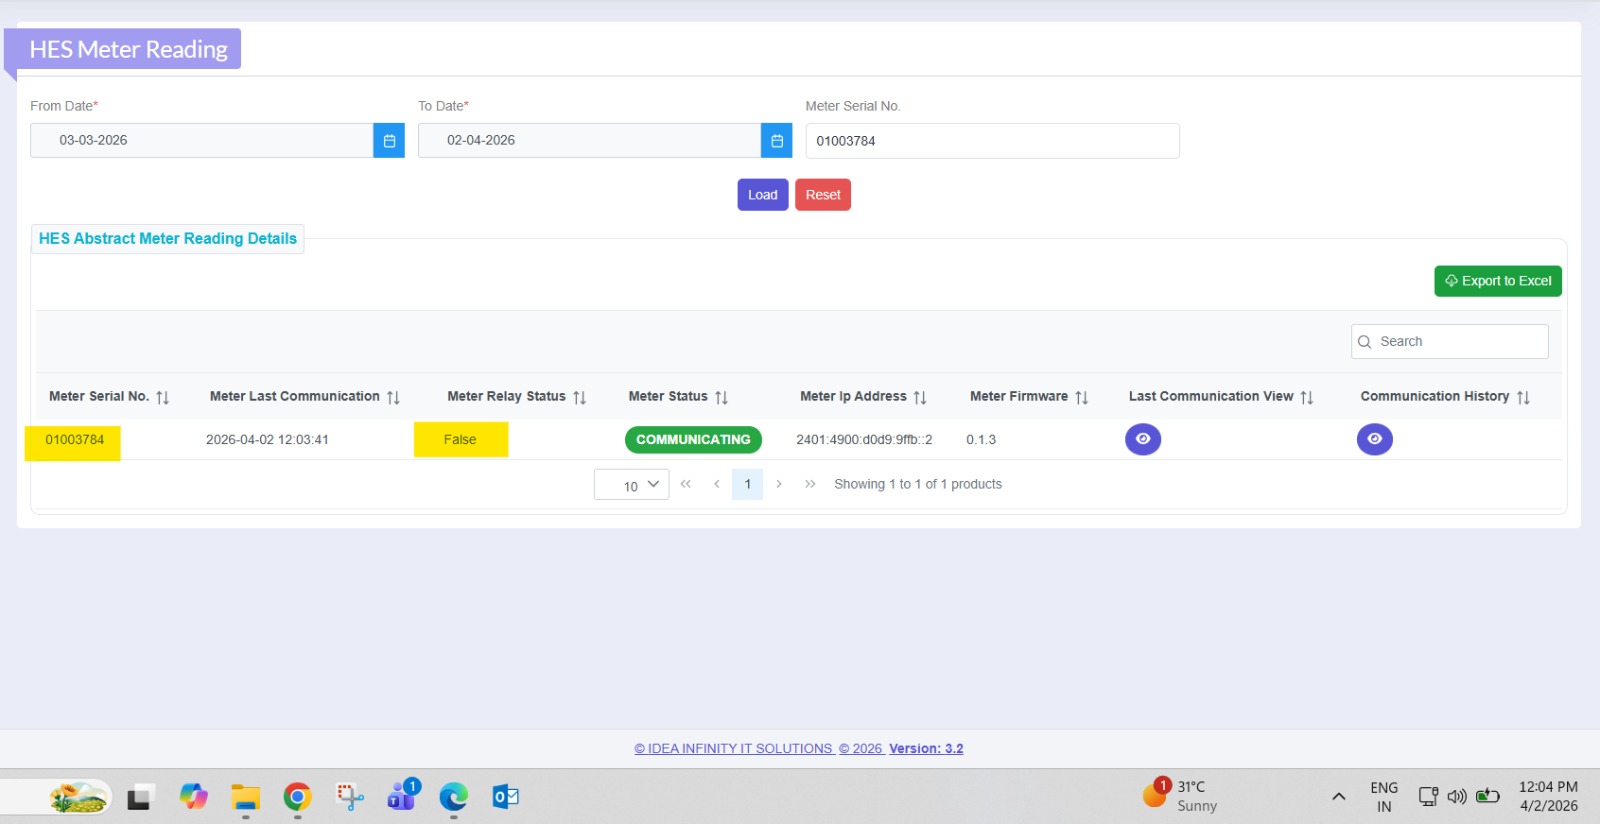Open the From Date calendar picker

point(389,141)
